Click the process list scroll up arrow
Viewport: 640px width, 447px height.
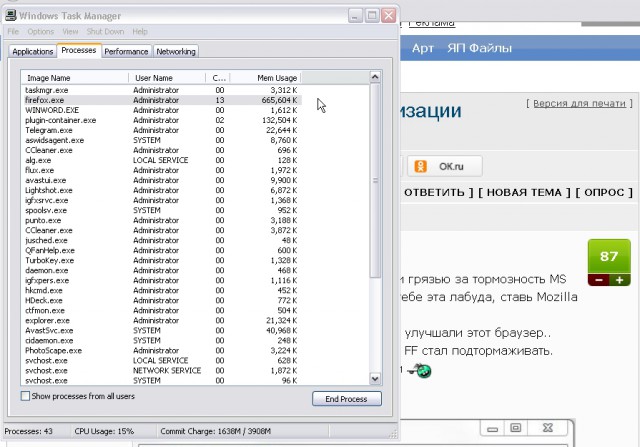(375, 77)
